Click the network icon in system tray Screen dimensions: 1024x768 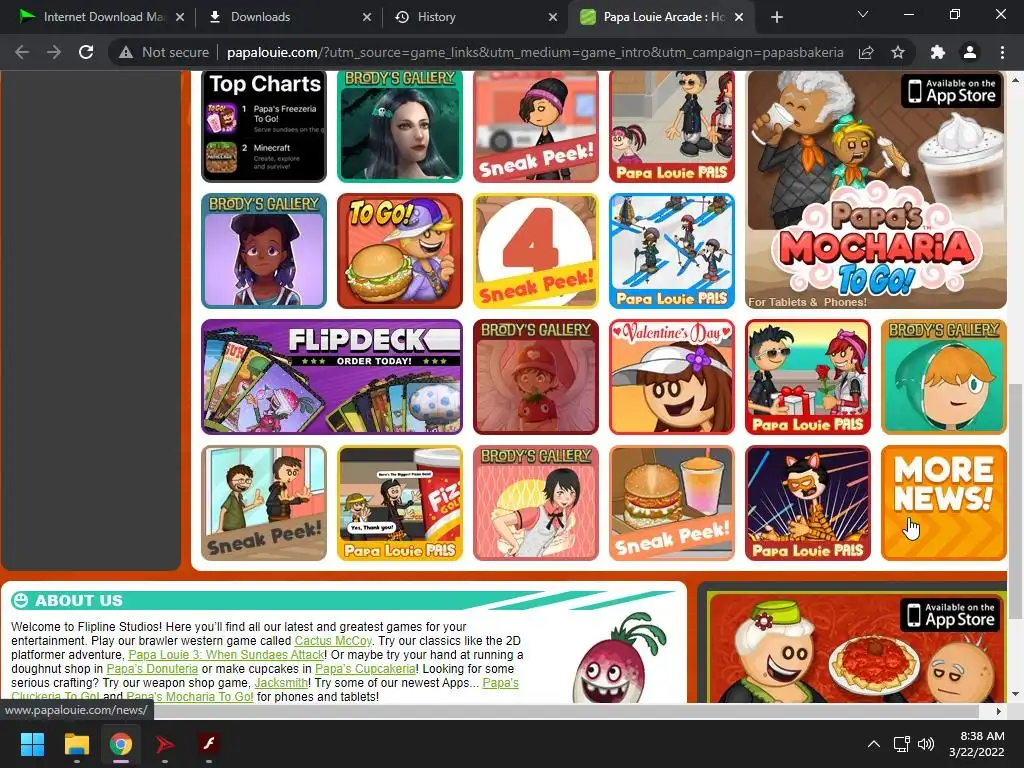coord(902,744)
